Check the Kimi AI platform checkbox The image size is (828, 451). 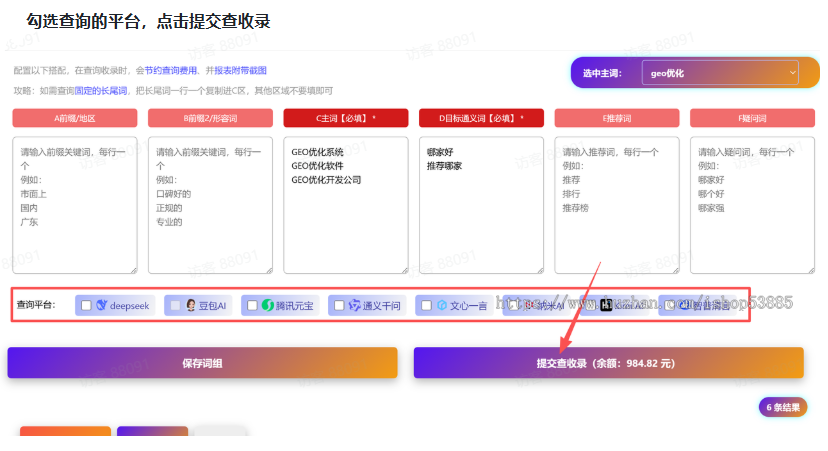591,305
